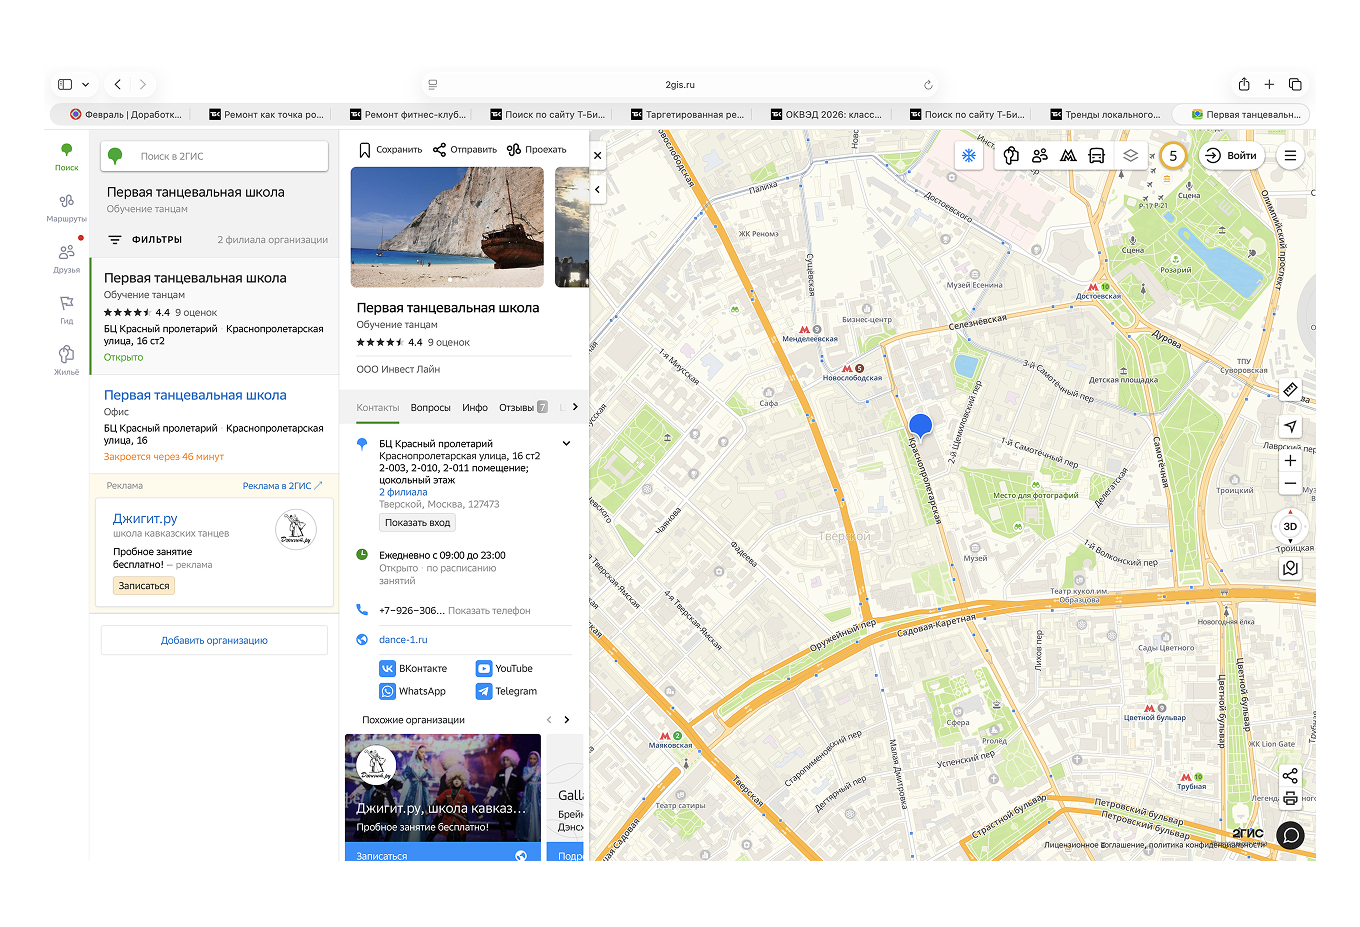Select the first Первая танцевальная школа result

(x=195, y=278)
